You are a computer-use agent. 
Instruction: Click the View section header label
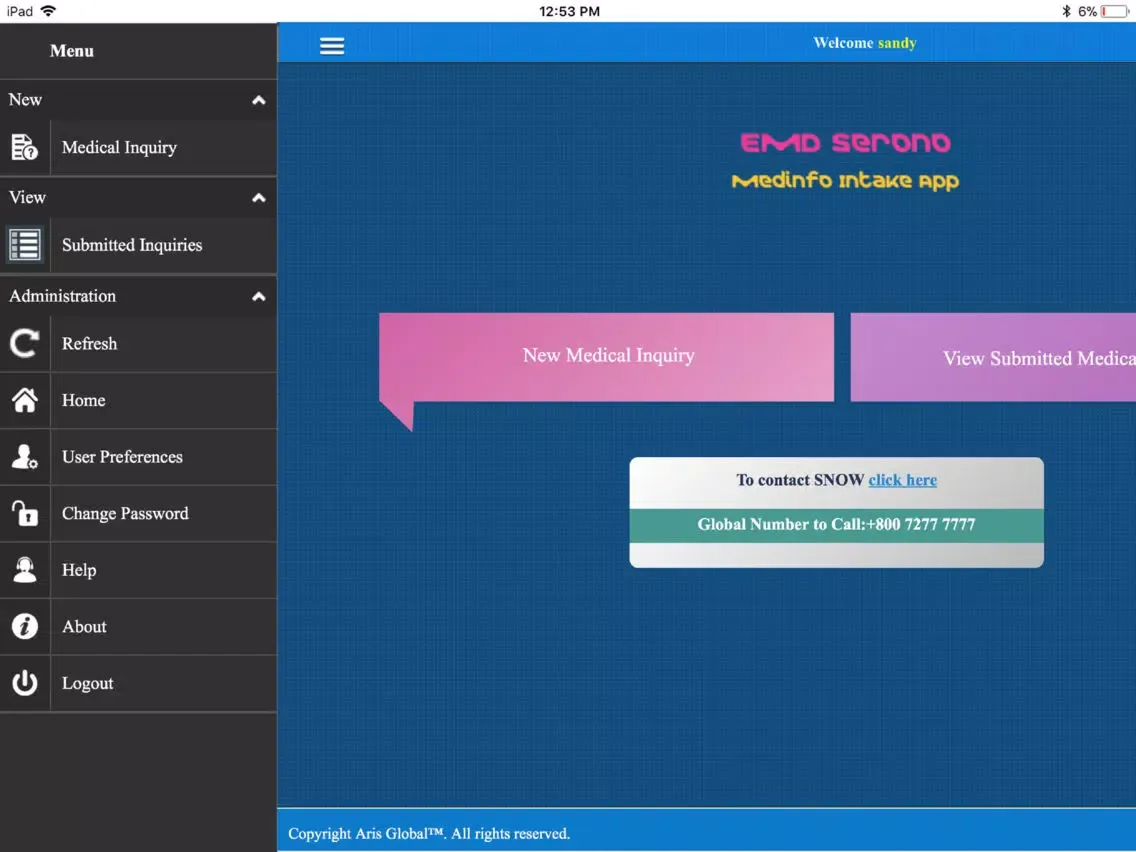(28, 197)
